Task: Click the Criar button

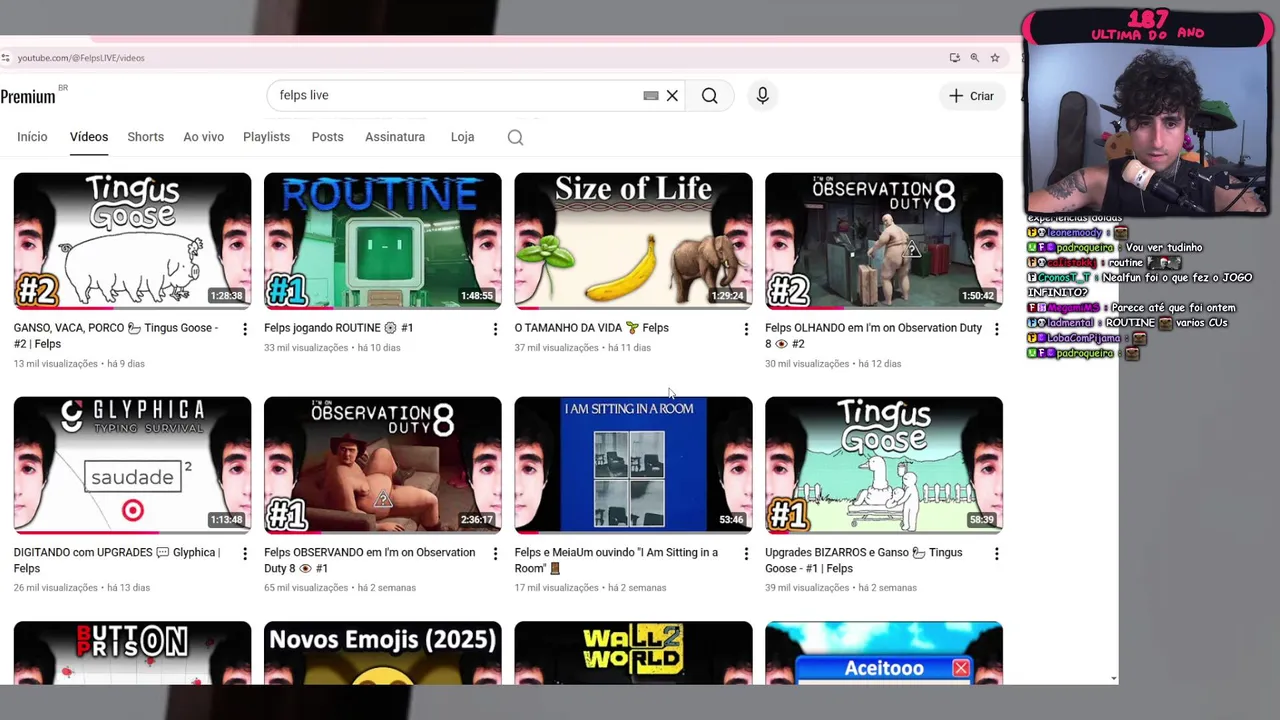Action: pyautogui.click(x=971, y=96)
